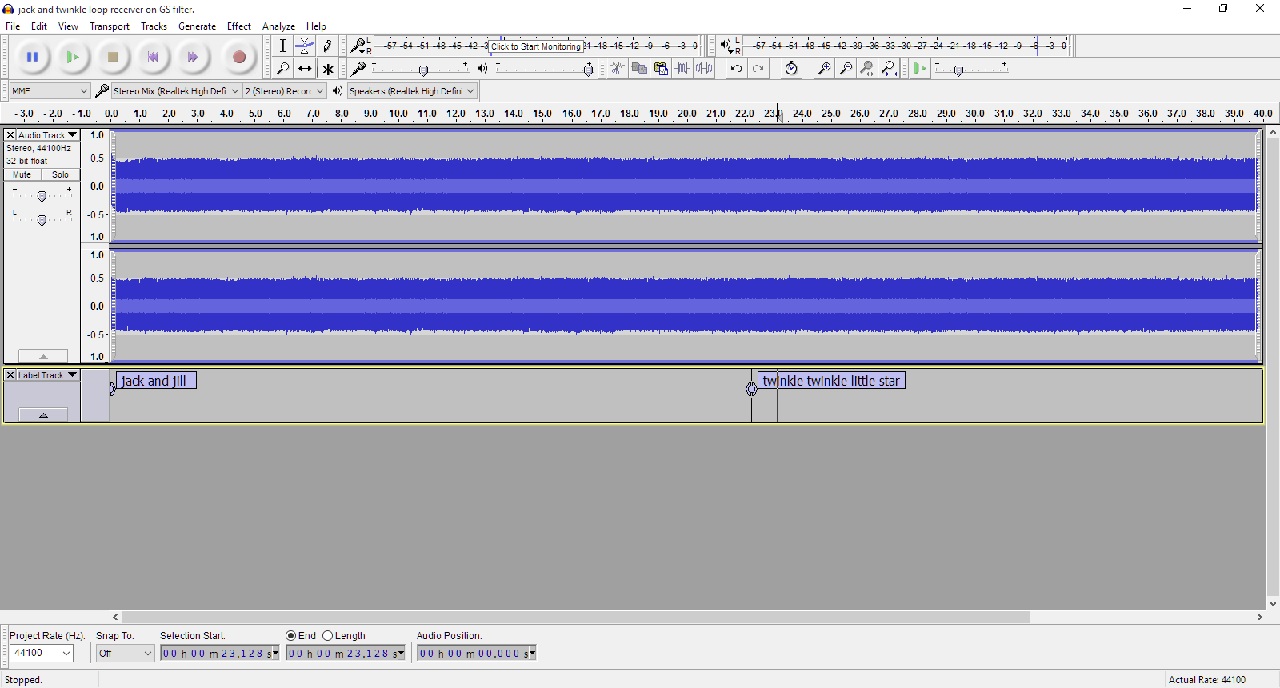The image size is (1280, 688).
Task: Pick the Draw (pencil) tool
Action: pos(328,46)
